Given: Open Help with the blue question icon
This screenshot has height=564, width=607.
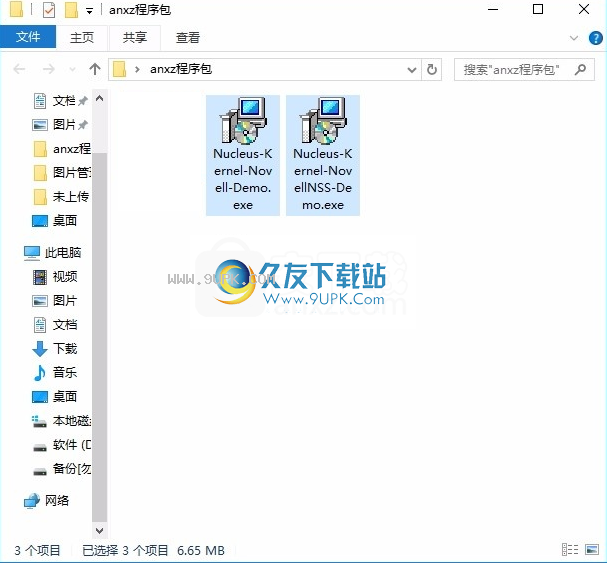Looking at the screenshot, I should tap(595, 38).
